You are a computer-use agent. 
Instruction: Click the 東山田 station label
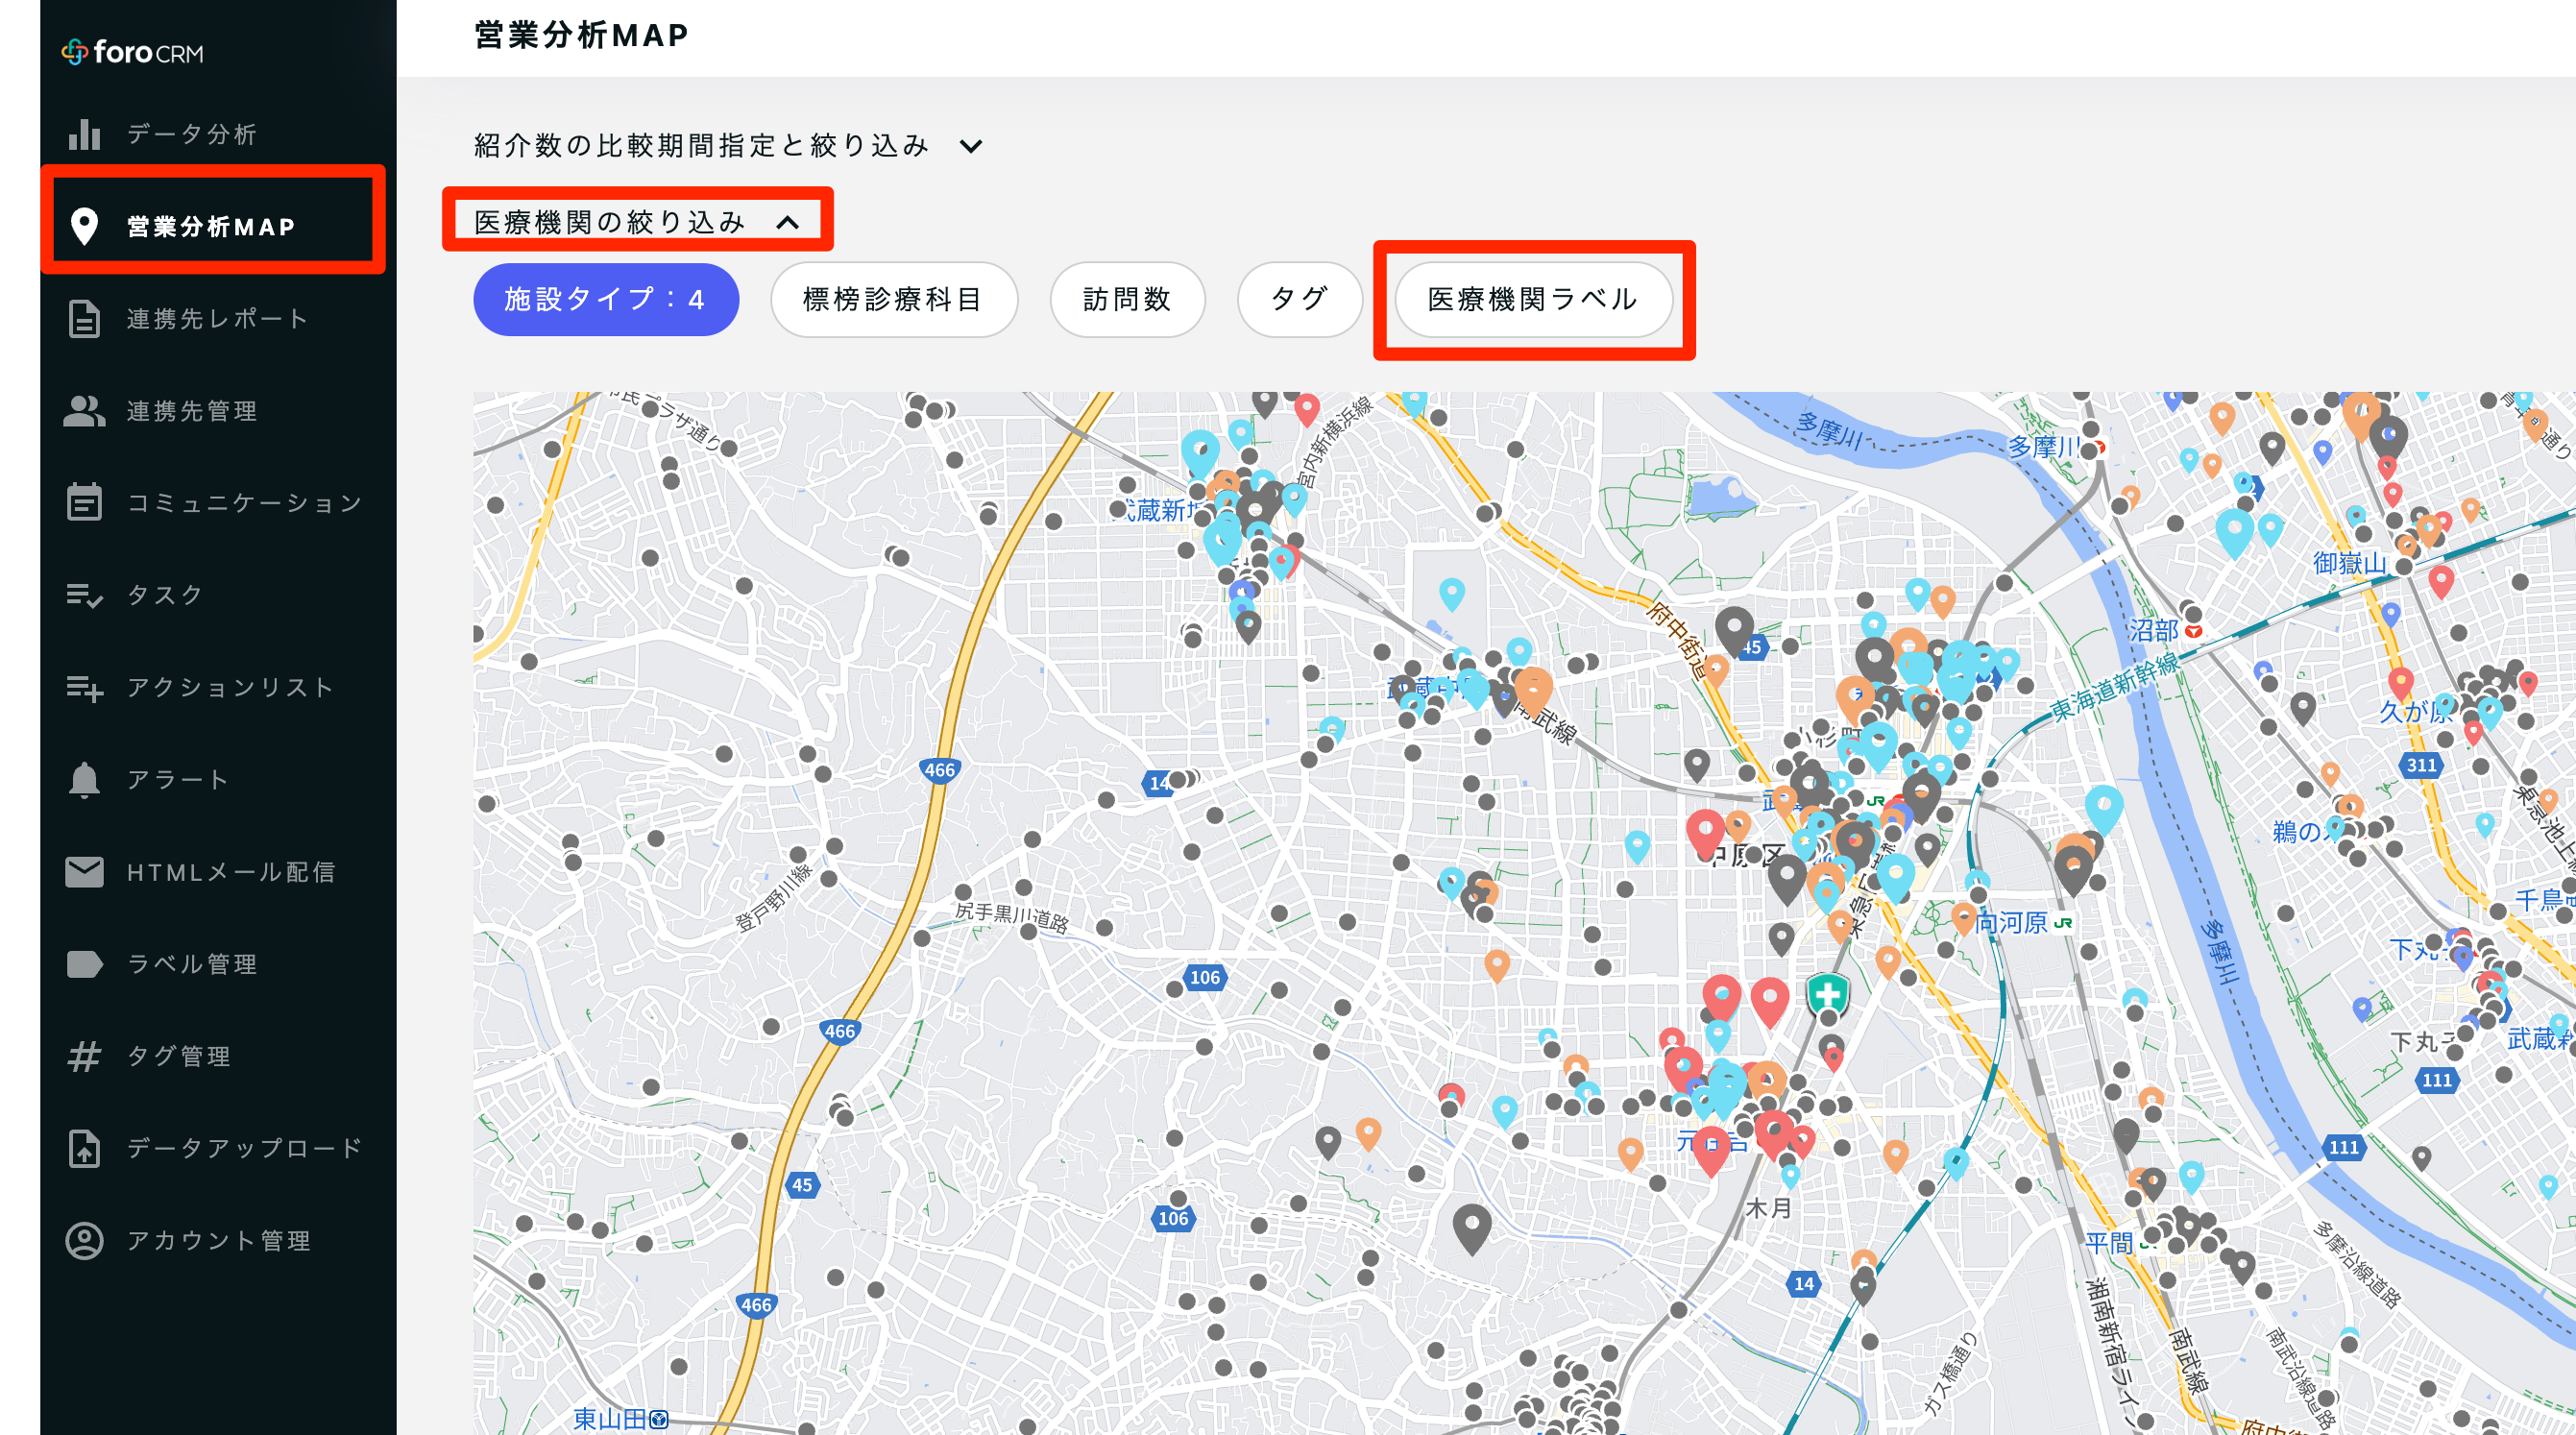point(609,1418)
